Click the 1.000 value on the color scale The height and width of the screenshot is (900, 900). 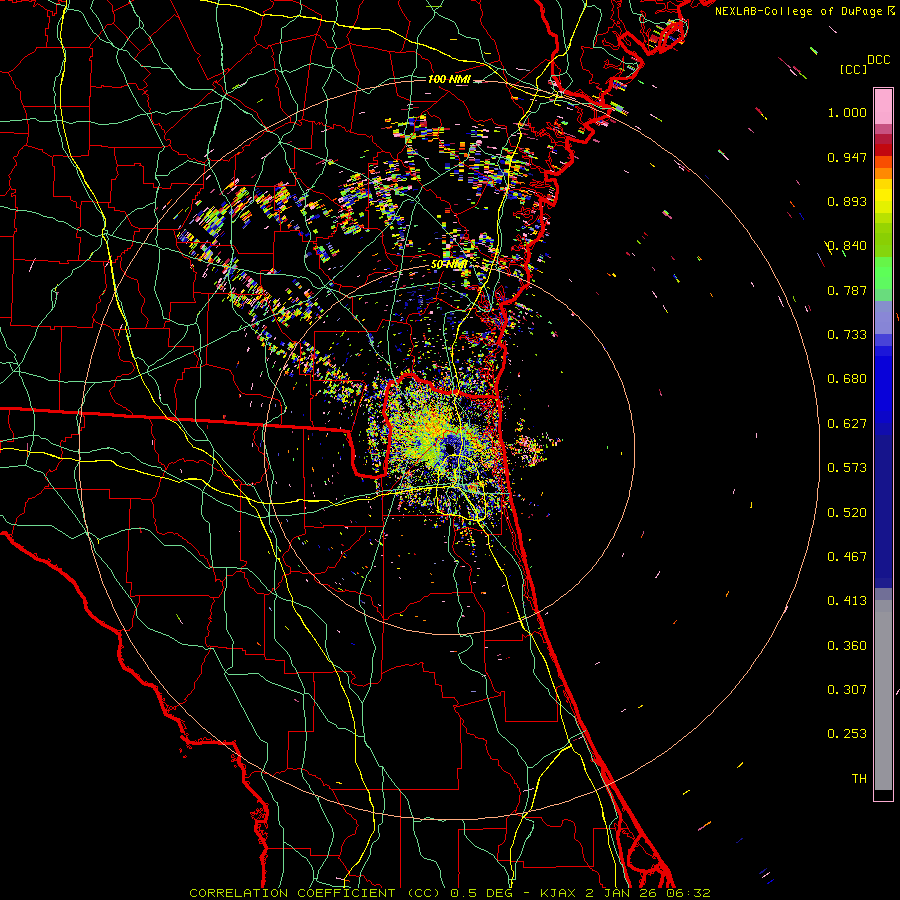[x=847, y=112]
